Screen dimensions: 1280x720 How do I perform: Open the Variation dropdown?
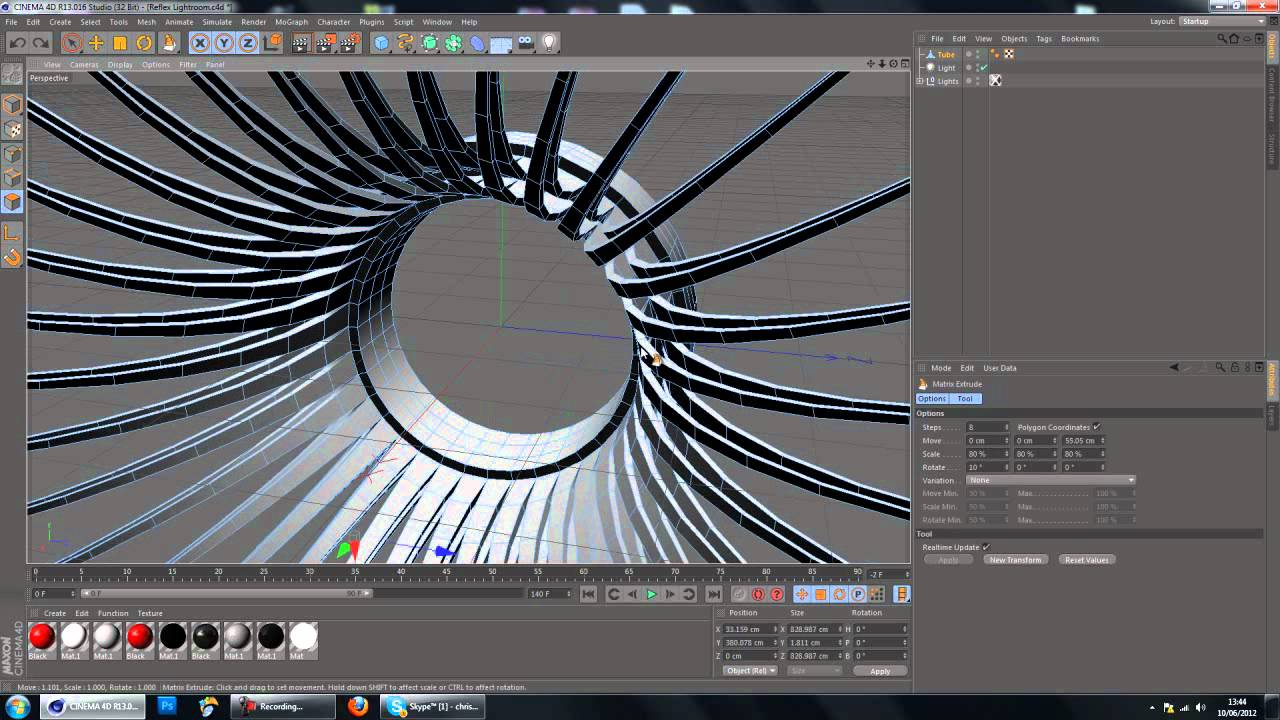coord(1051,480)
